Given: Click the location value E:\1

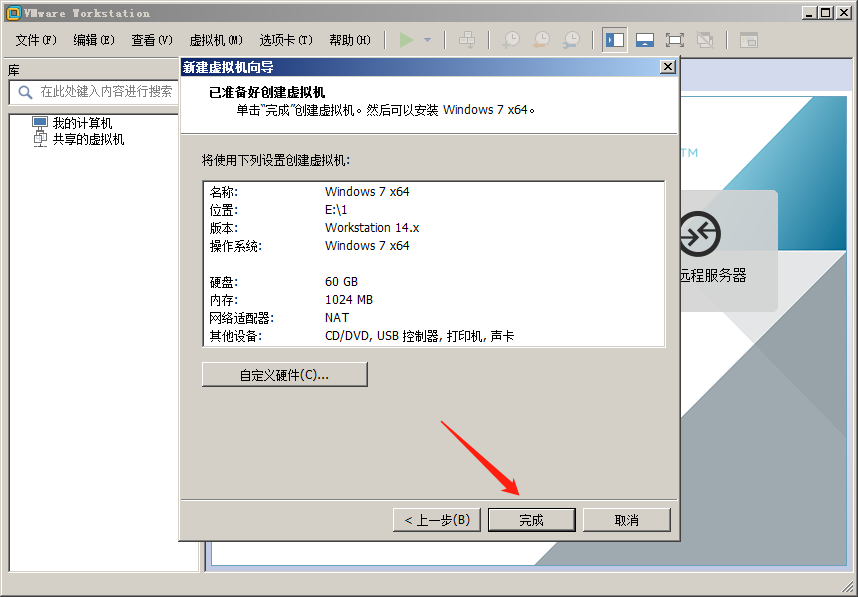Looking at the screenshot, I should (336, 210).
